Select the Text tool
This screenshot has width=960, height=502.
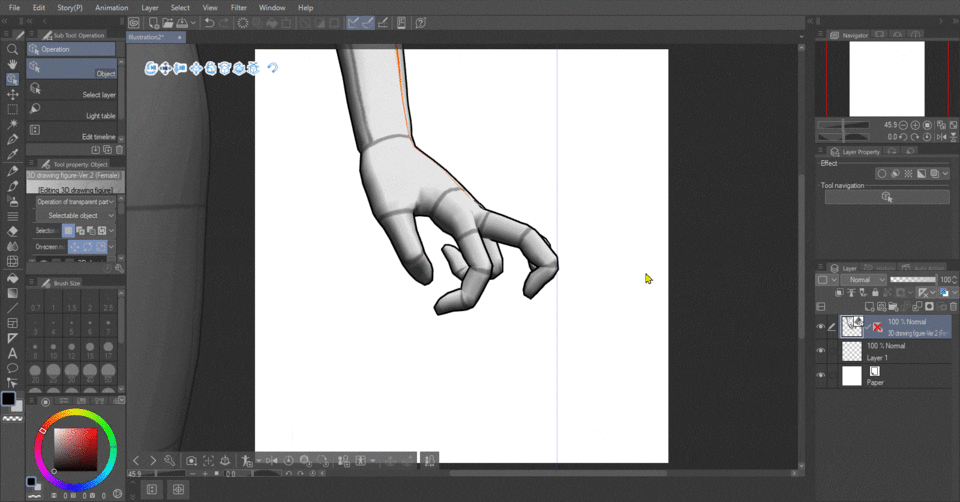(12, 353)
